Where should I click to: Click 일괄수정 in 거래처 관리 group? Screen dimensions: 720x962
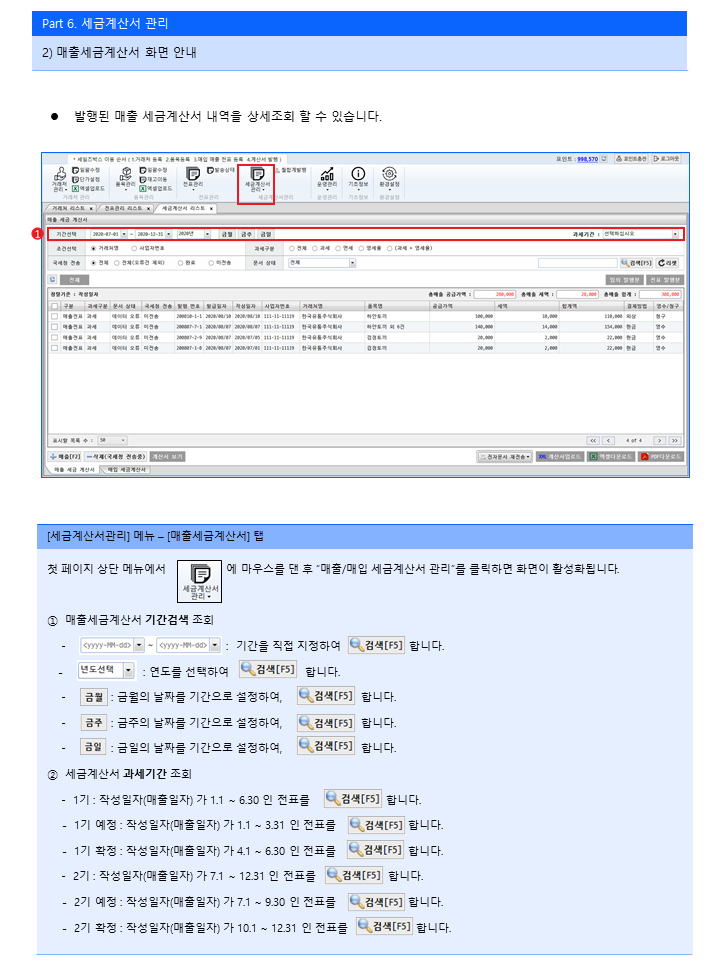point(86,170)
